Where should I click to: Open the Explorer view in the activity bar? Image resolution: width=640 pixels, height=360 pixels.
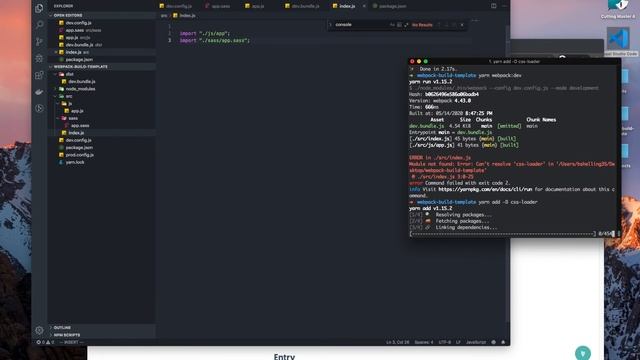point(39,8)
